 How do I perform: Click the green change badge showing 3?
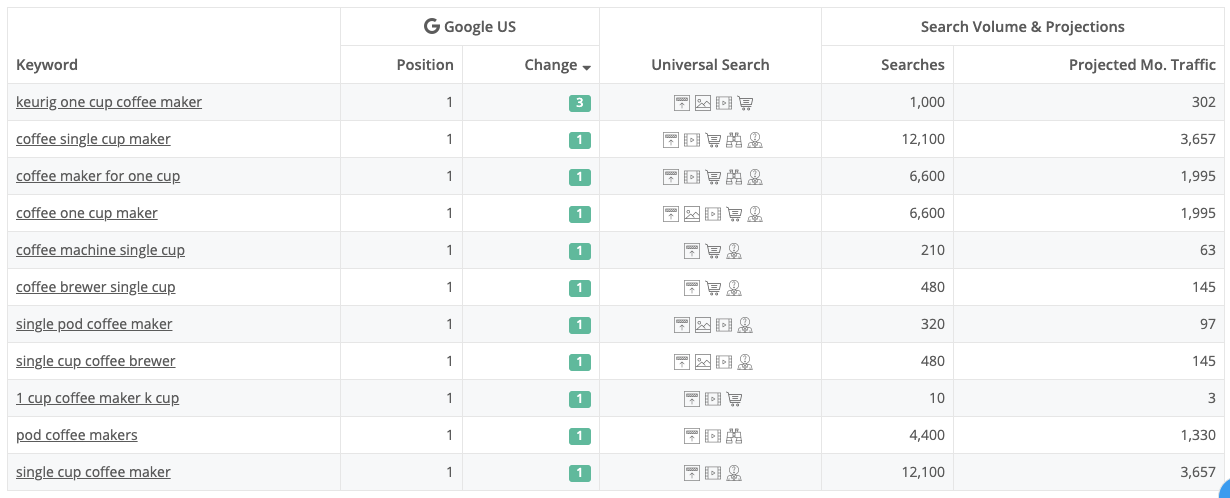[x=580, y=102]
